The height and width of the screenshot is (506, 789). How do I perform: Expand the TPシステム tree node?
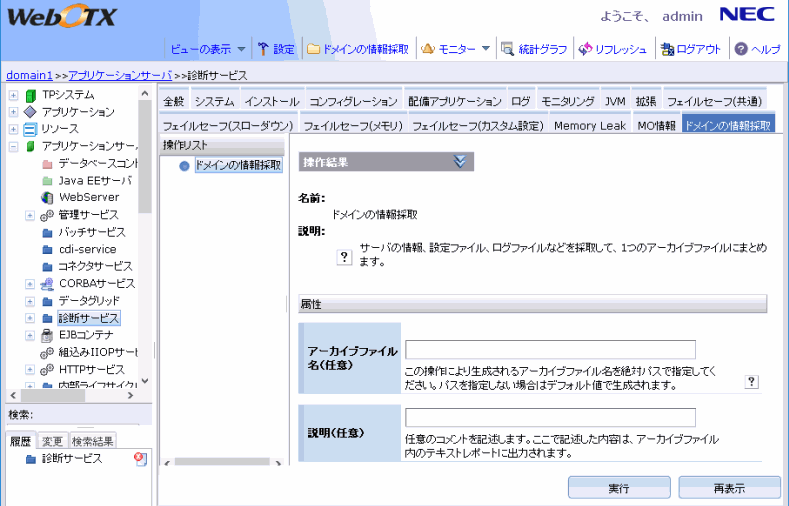tap(13, 95)
